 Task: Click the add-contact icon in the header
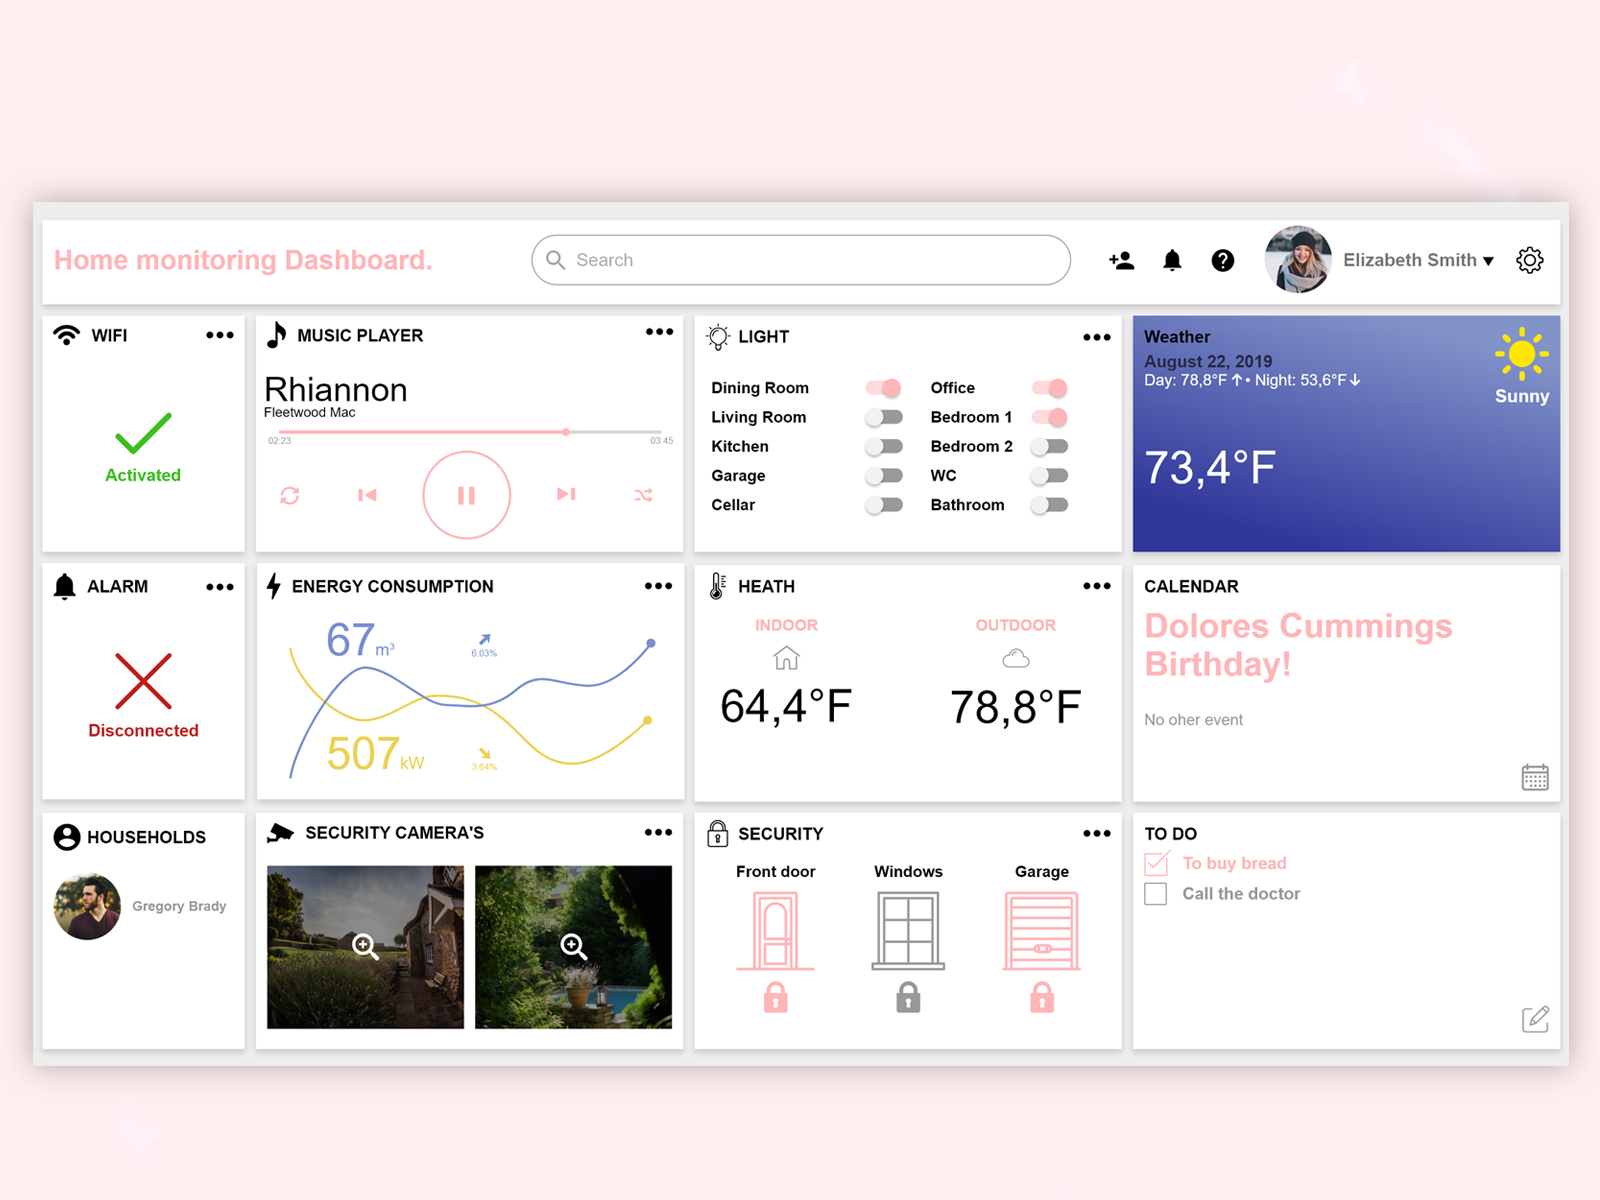coord(1121,260)
